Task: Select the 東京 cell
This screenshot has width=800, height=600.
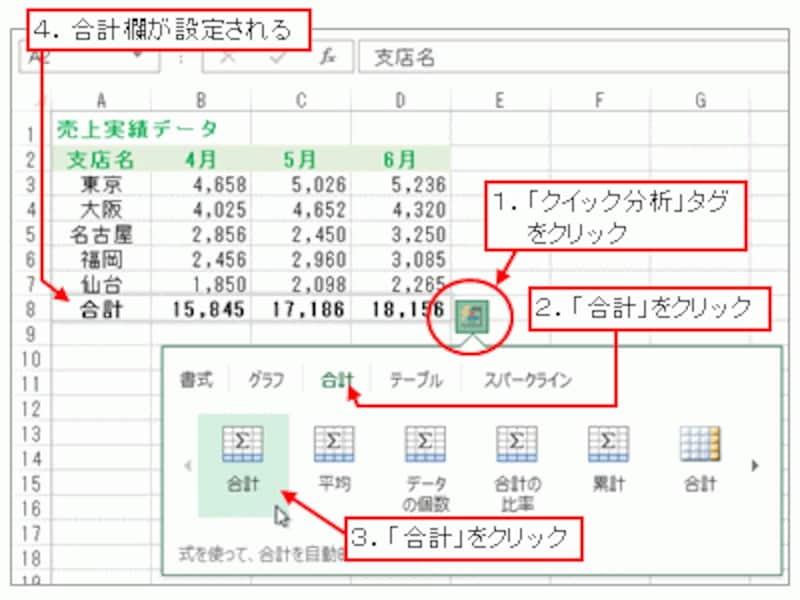Action: click(x=101, y=184)
